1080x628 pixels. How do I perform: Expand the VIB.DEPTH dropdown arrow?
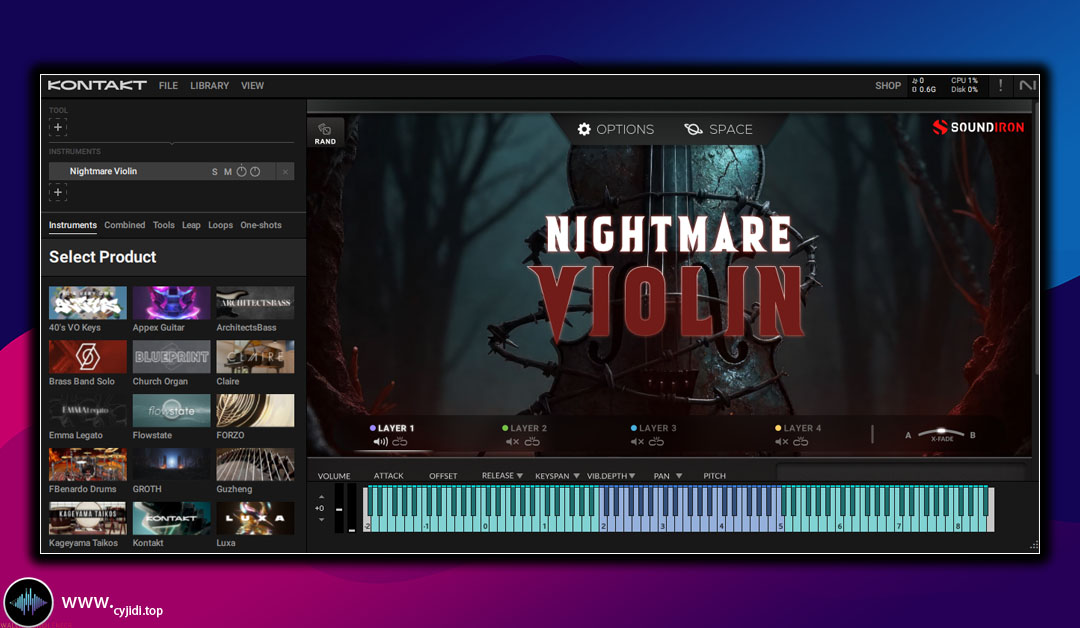[x=632, y=476]
